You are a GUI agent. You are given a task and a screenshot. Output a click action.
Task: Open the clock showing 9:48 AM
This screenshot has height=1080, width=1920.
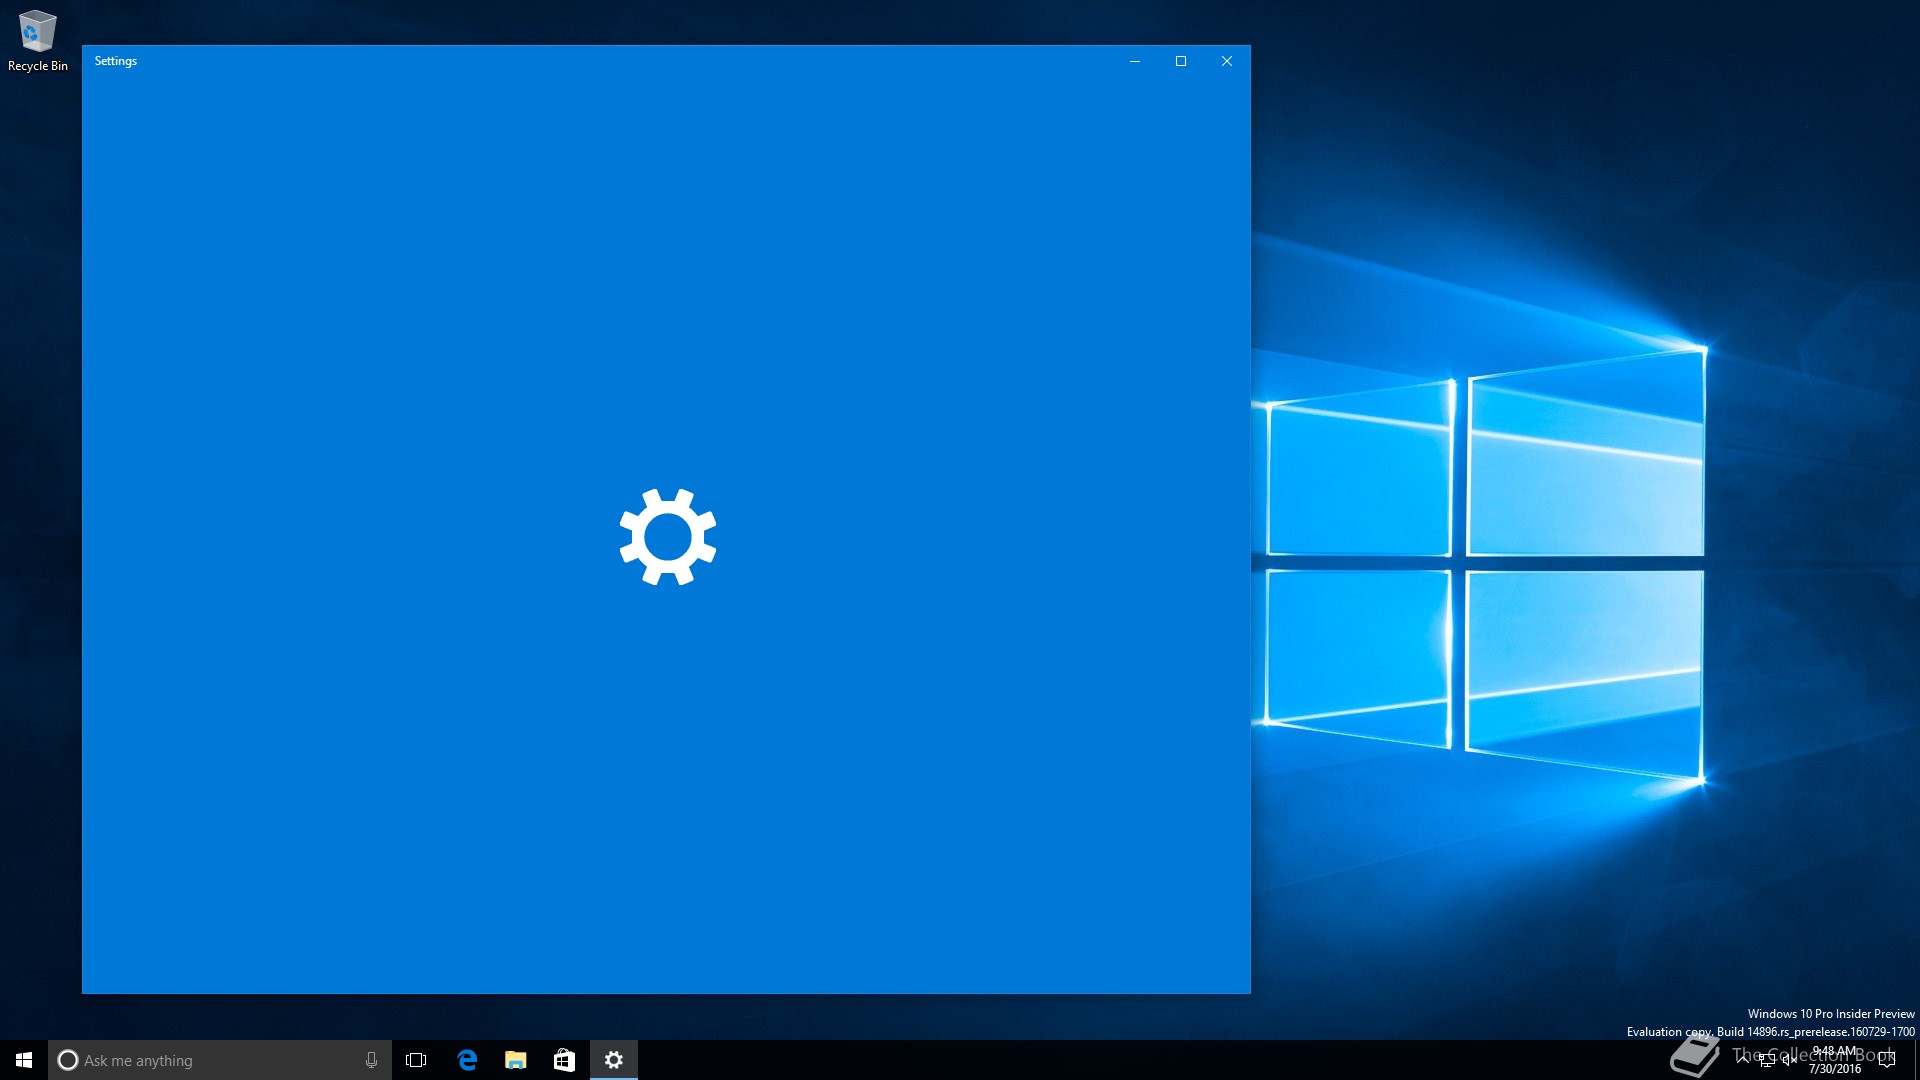1835,1060
